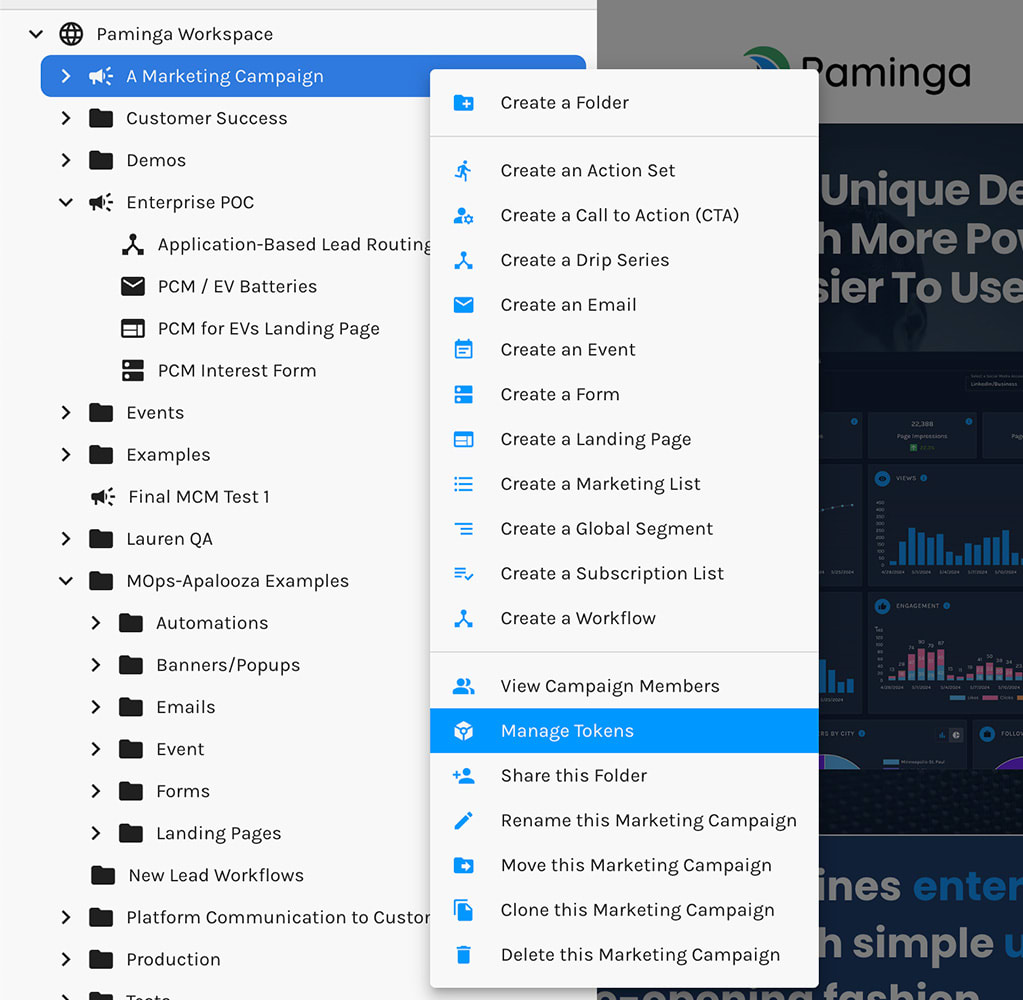Choose Delete this Marketing Campaign
The height and width of the screenshot is (1000, 1023).
coord(624,955)
